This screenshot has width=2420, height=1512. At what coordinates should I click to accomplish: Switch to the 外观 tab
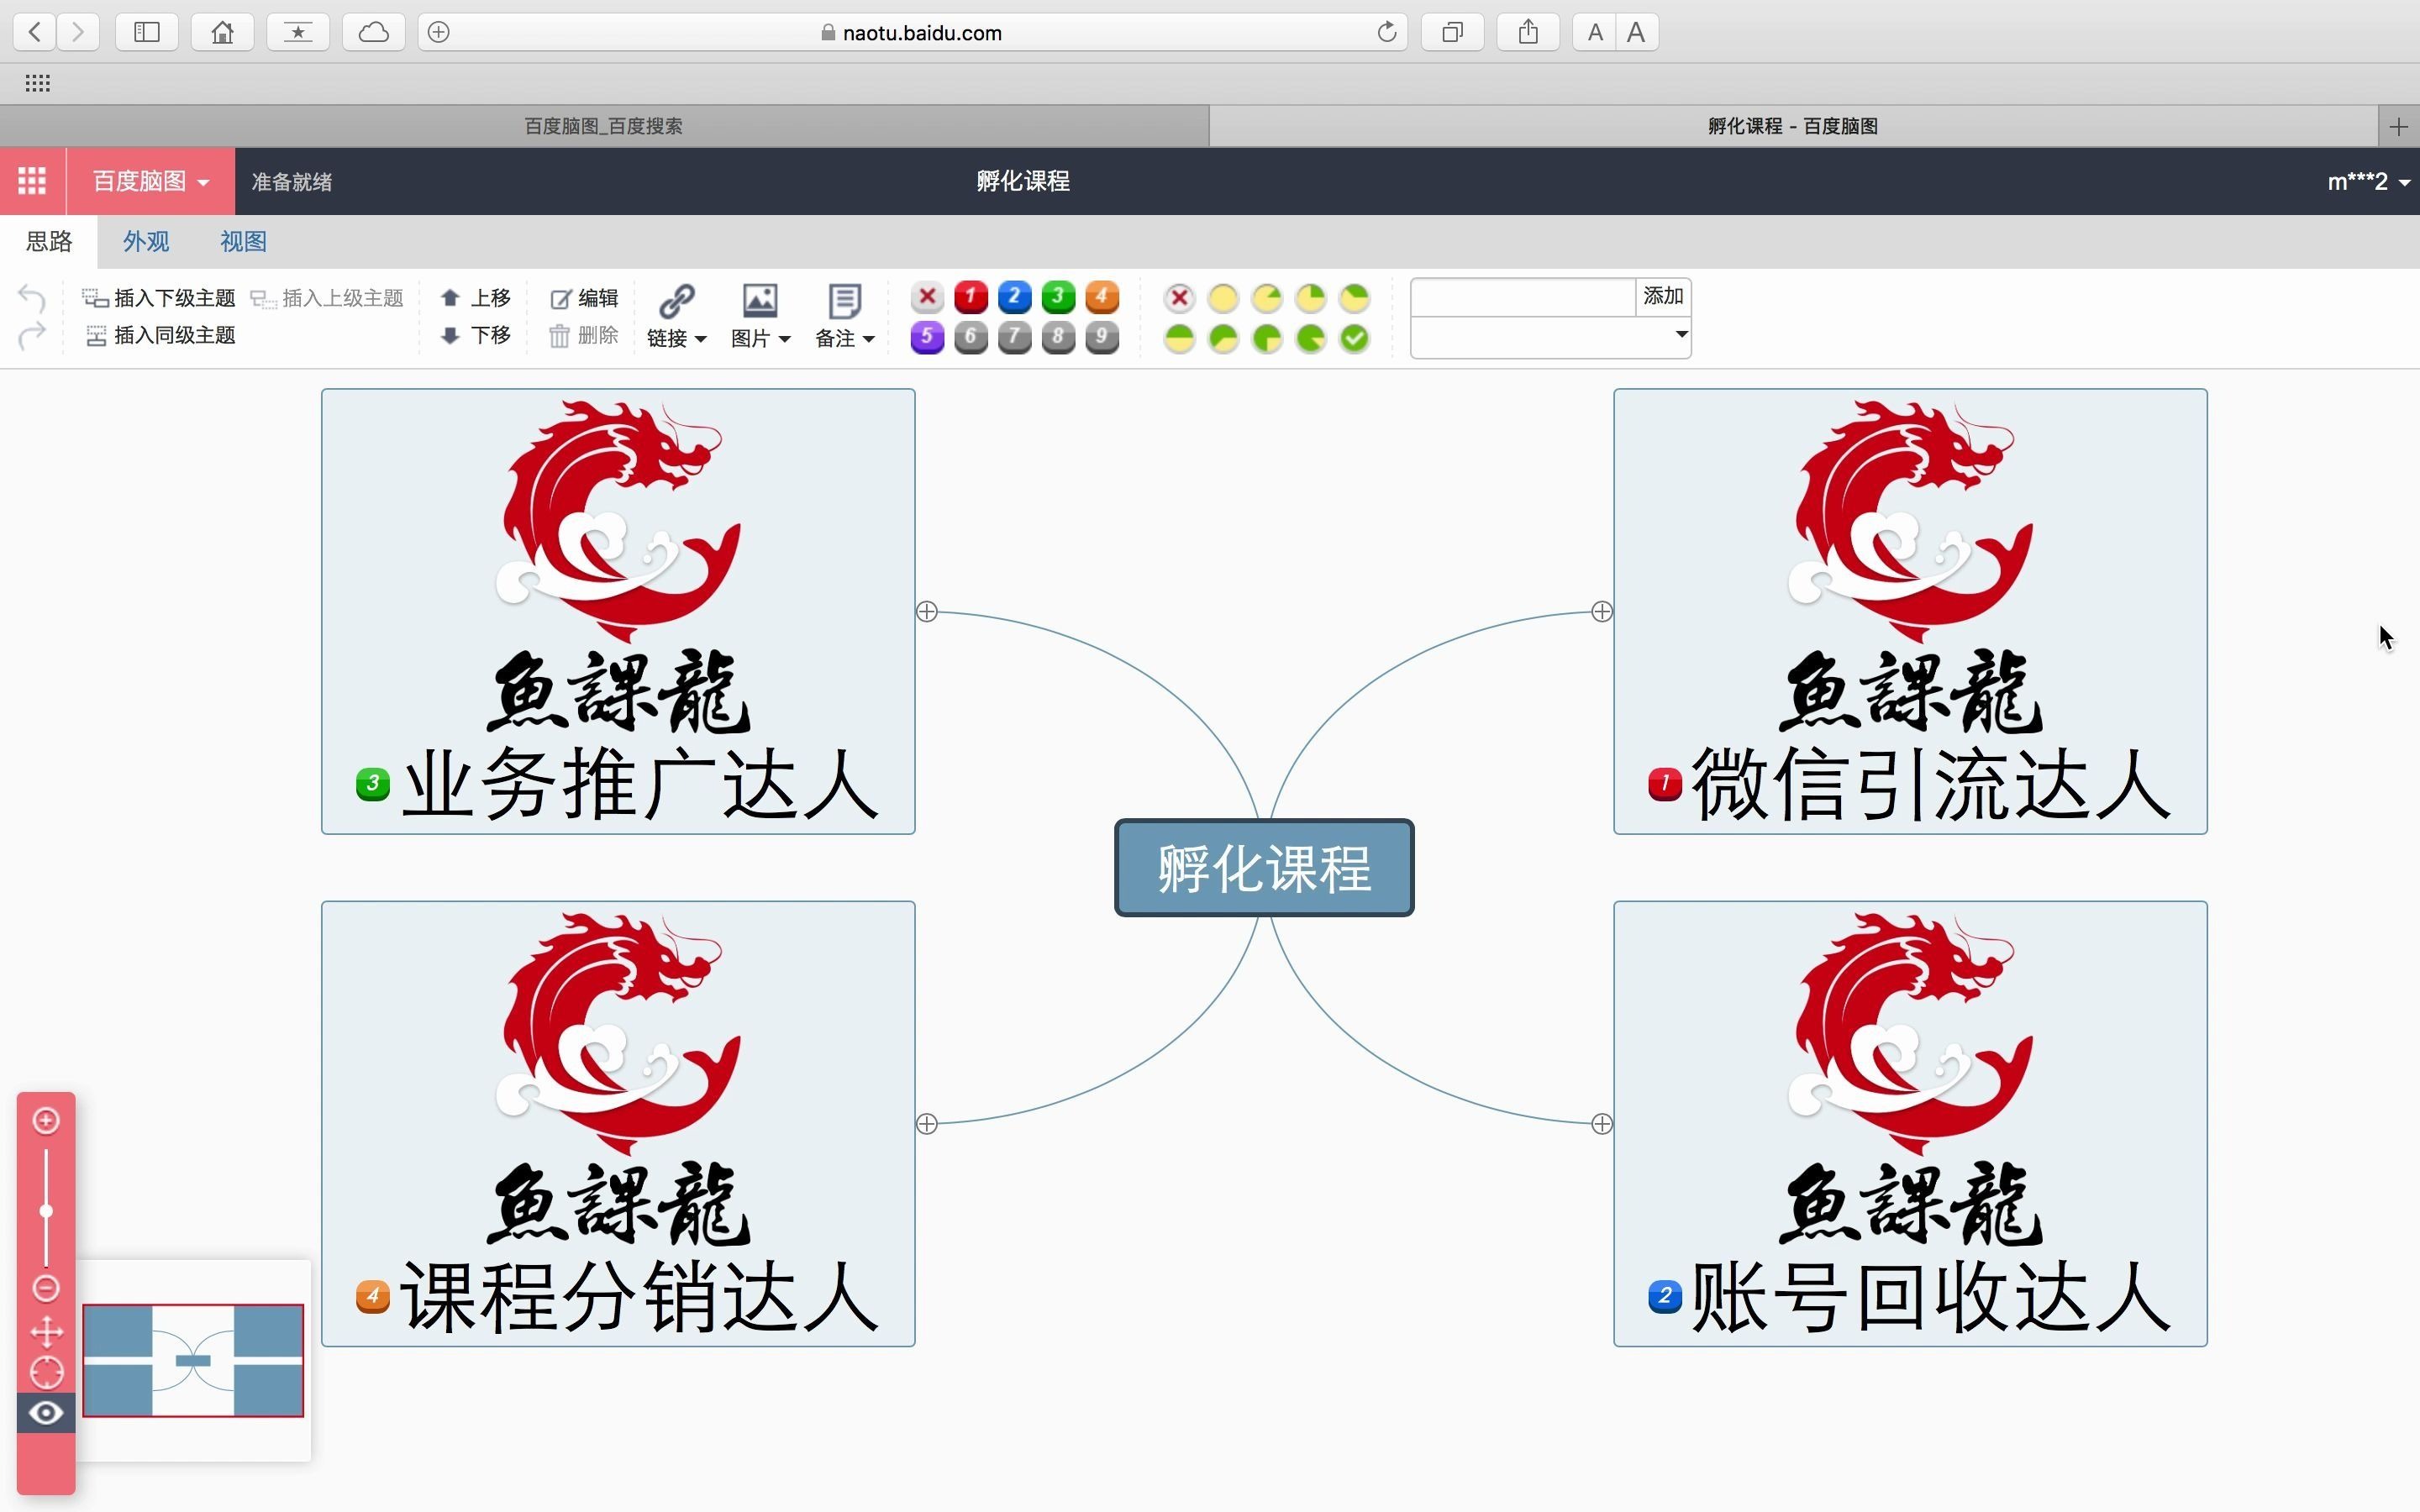click(146, 241)
